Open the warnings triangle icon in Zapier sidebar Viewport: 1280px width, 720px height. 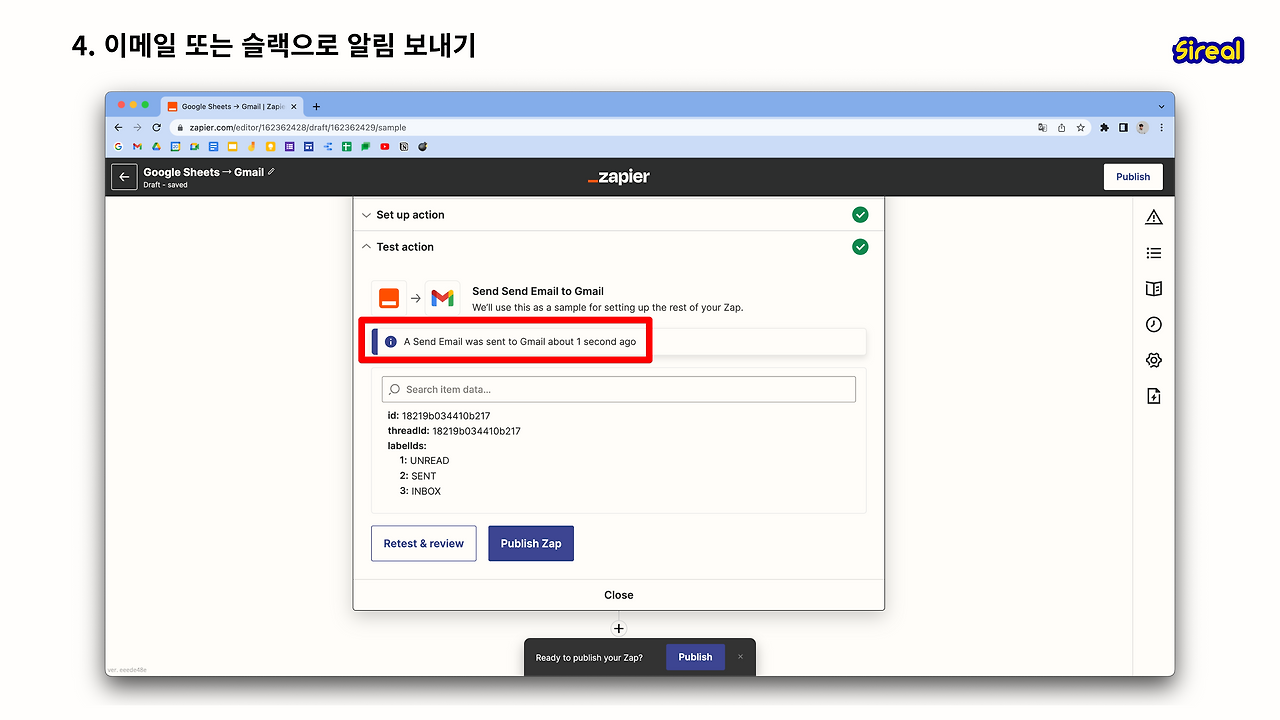(1154, 217)
